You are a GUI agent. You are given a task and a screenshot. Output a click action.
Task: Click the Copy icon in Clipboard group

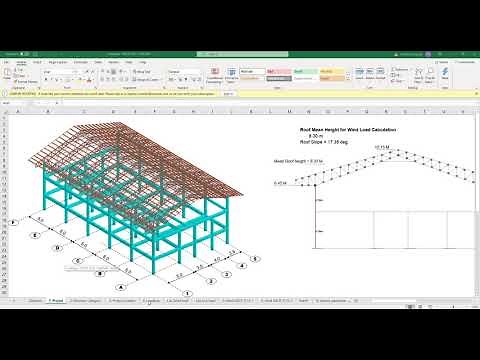pyautogui.click(x=16, y=75)
